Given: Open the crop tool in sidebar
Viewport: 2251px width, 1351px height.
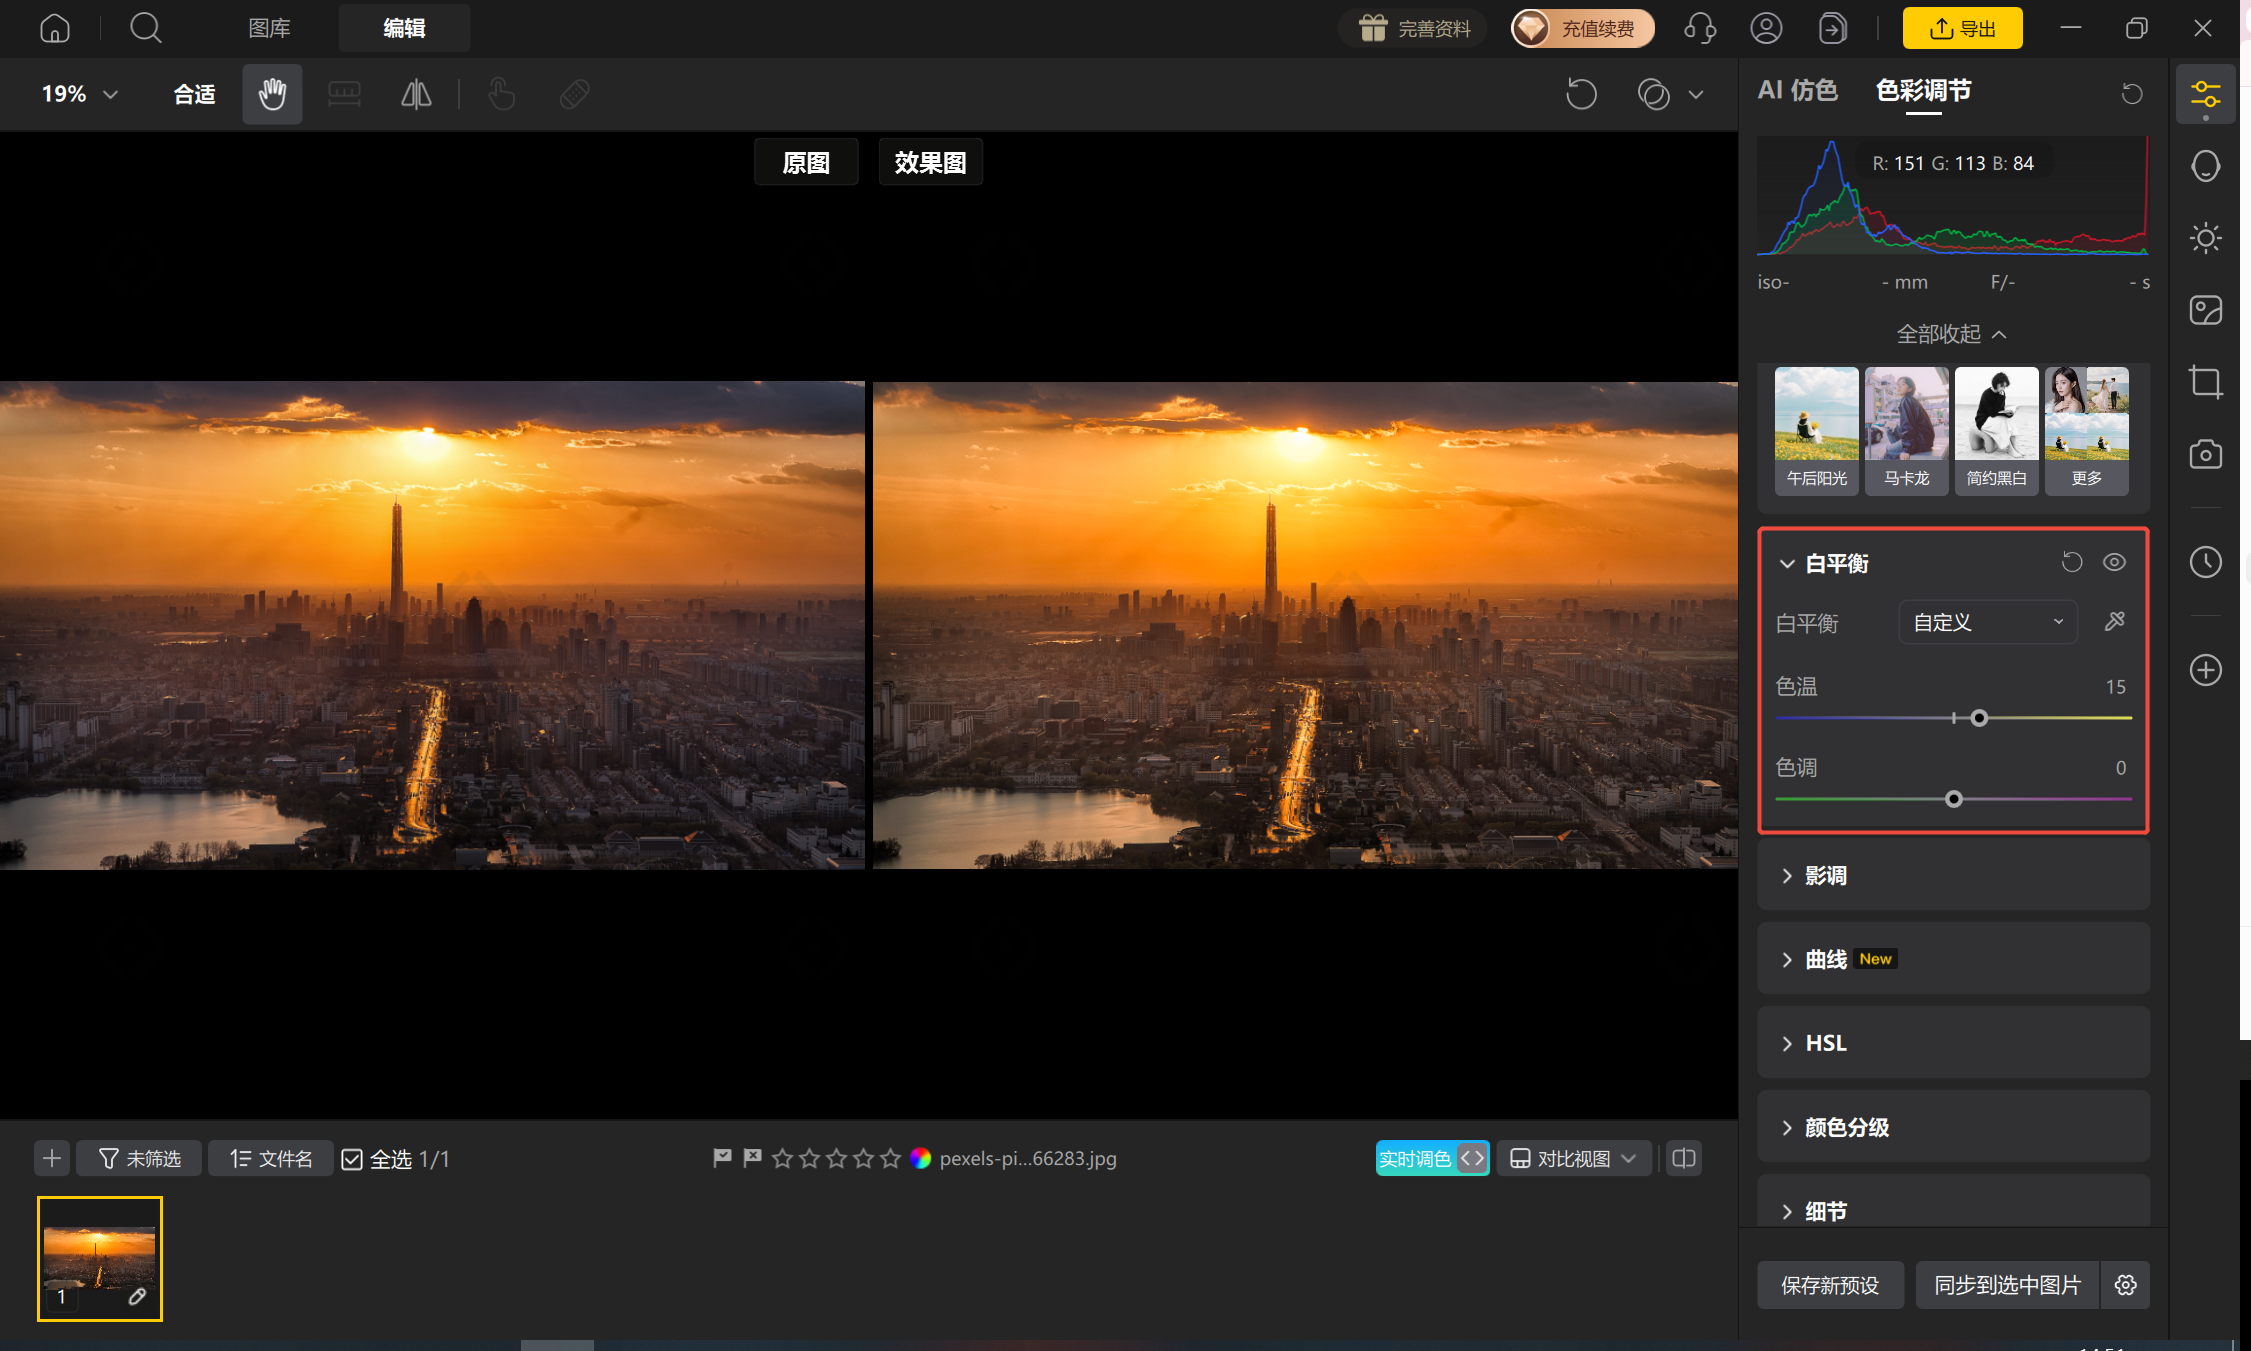Looking at the screenshot, I should (2206, 382).
